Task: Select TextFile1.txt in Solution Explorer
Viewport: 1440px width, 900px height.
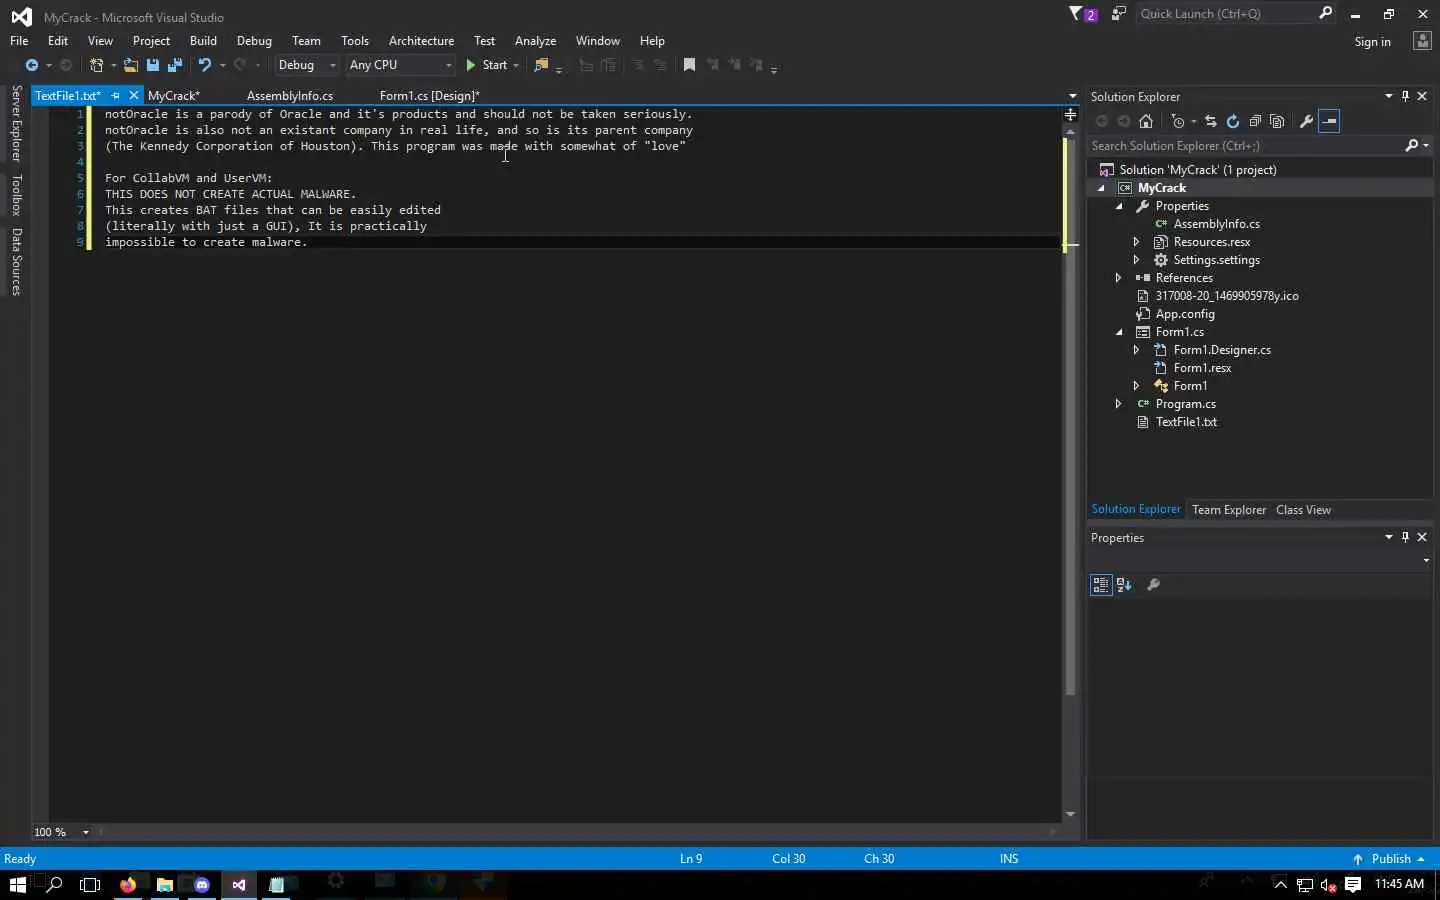Action: tap(1186, 422)
